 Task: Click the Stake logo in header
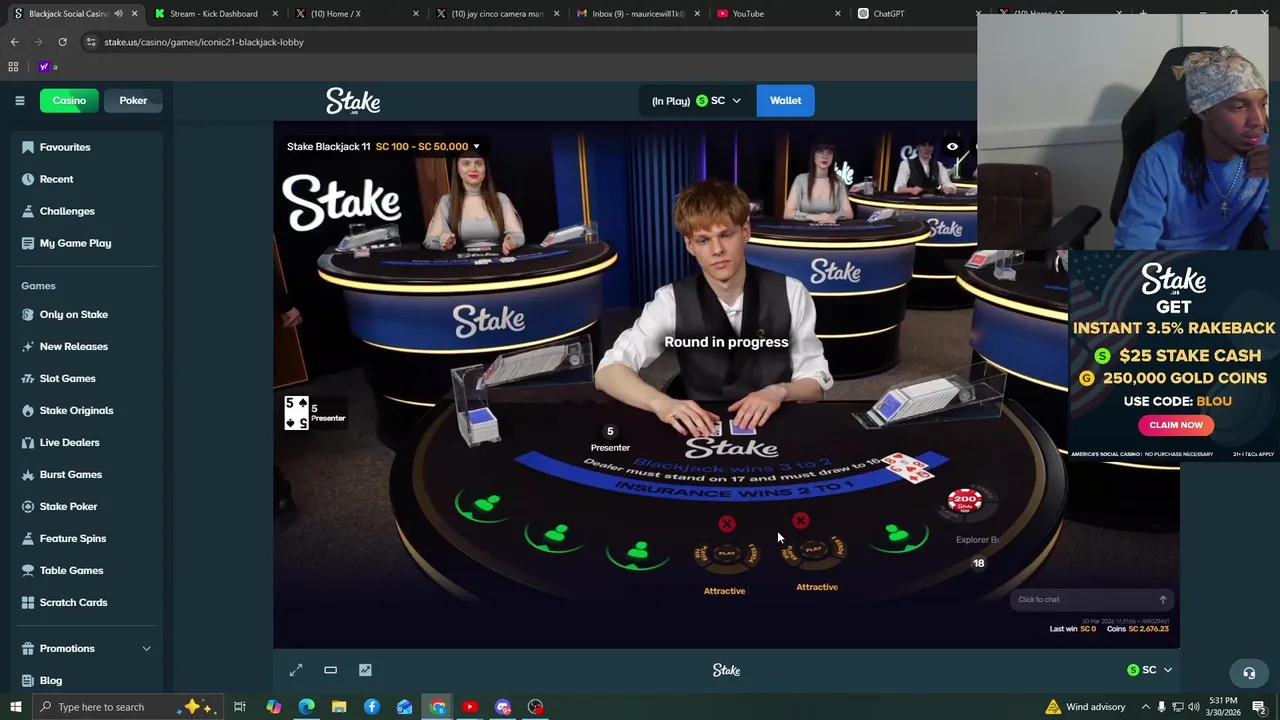(353, 101)
